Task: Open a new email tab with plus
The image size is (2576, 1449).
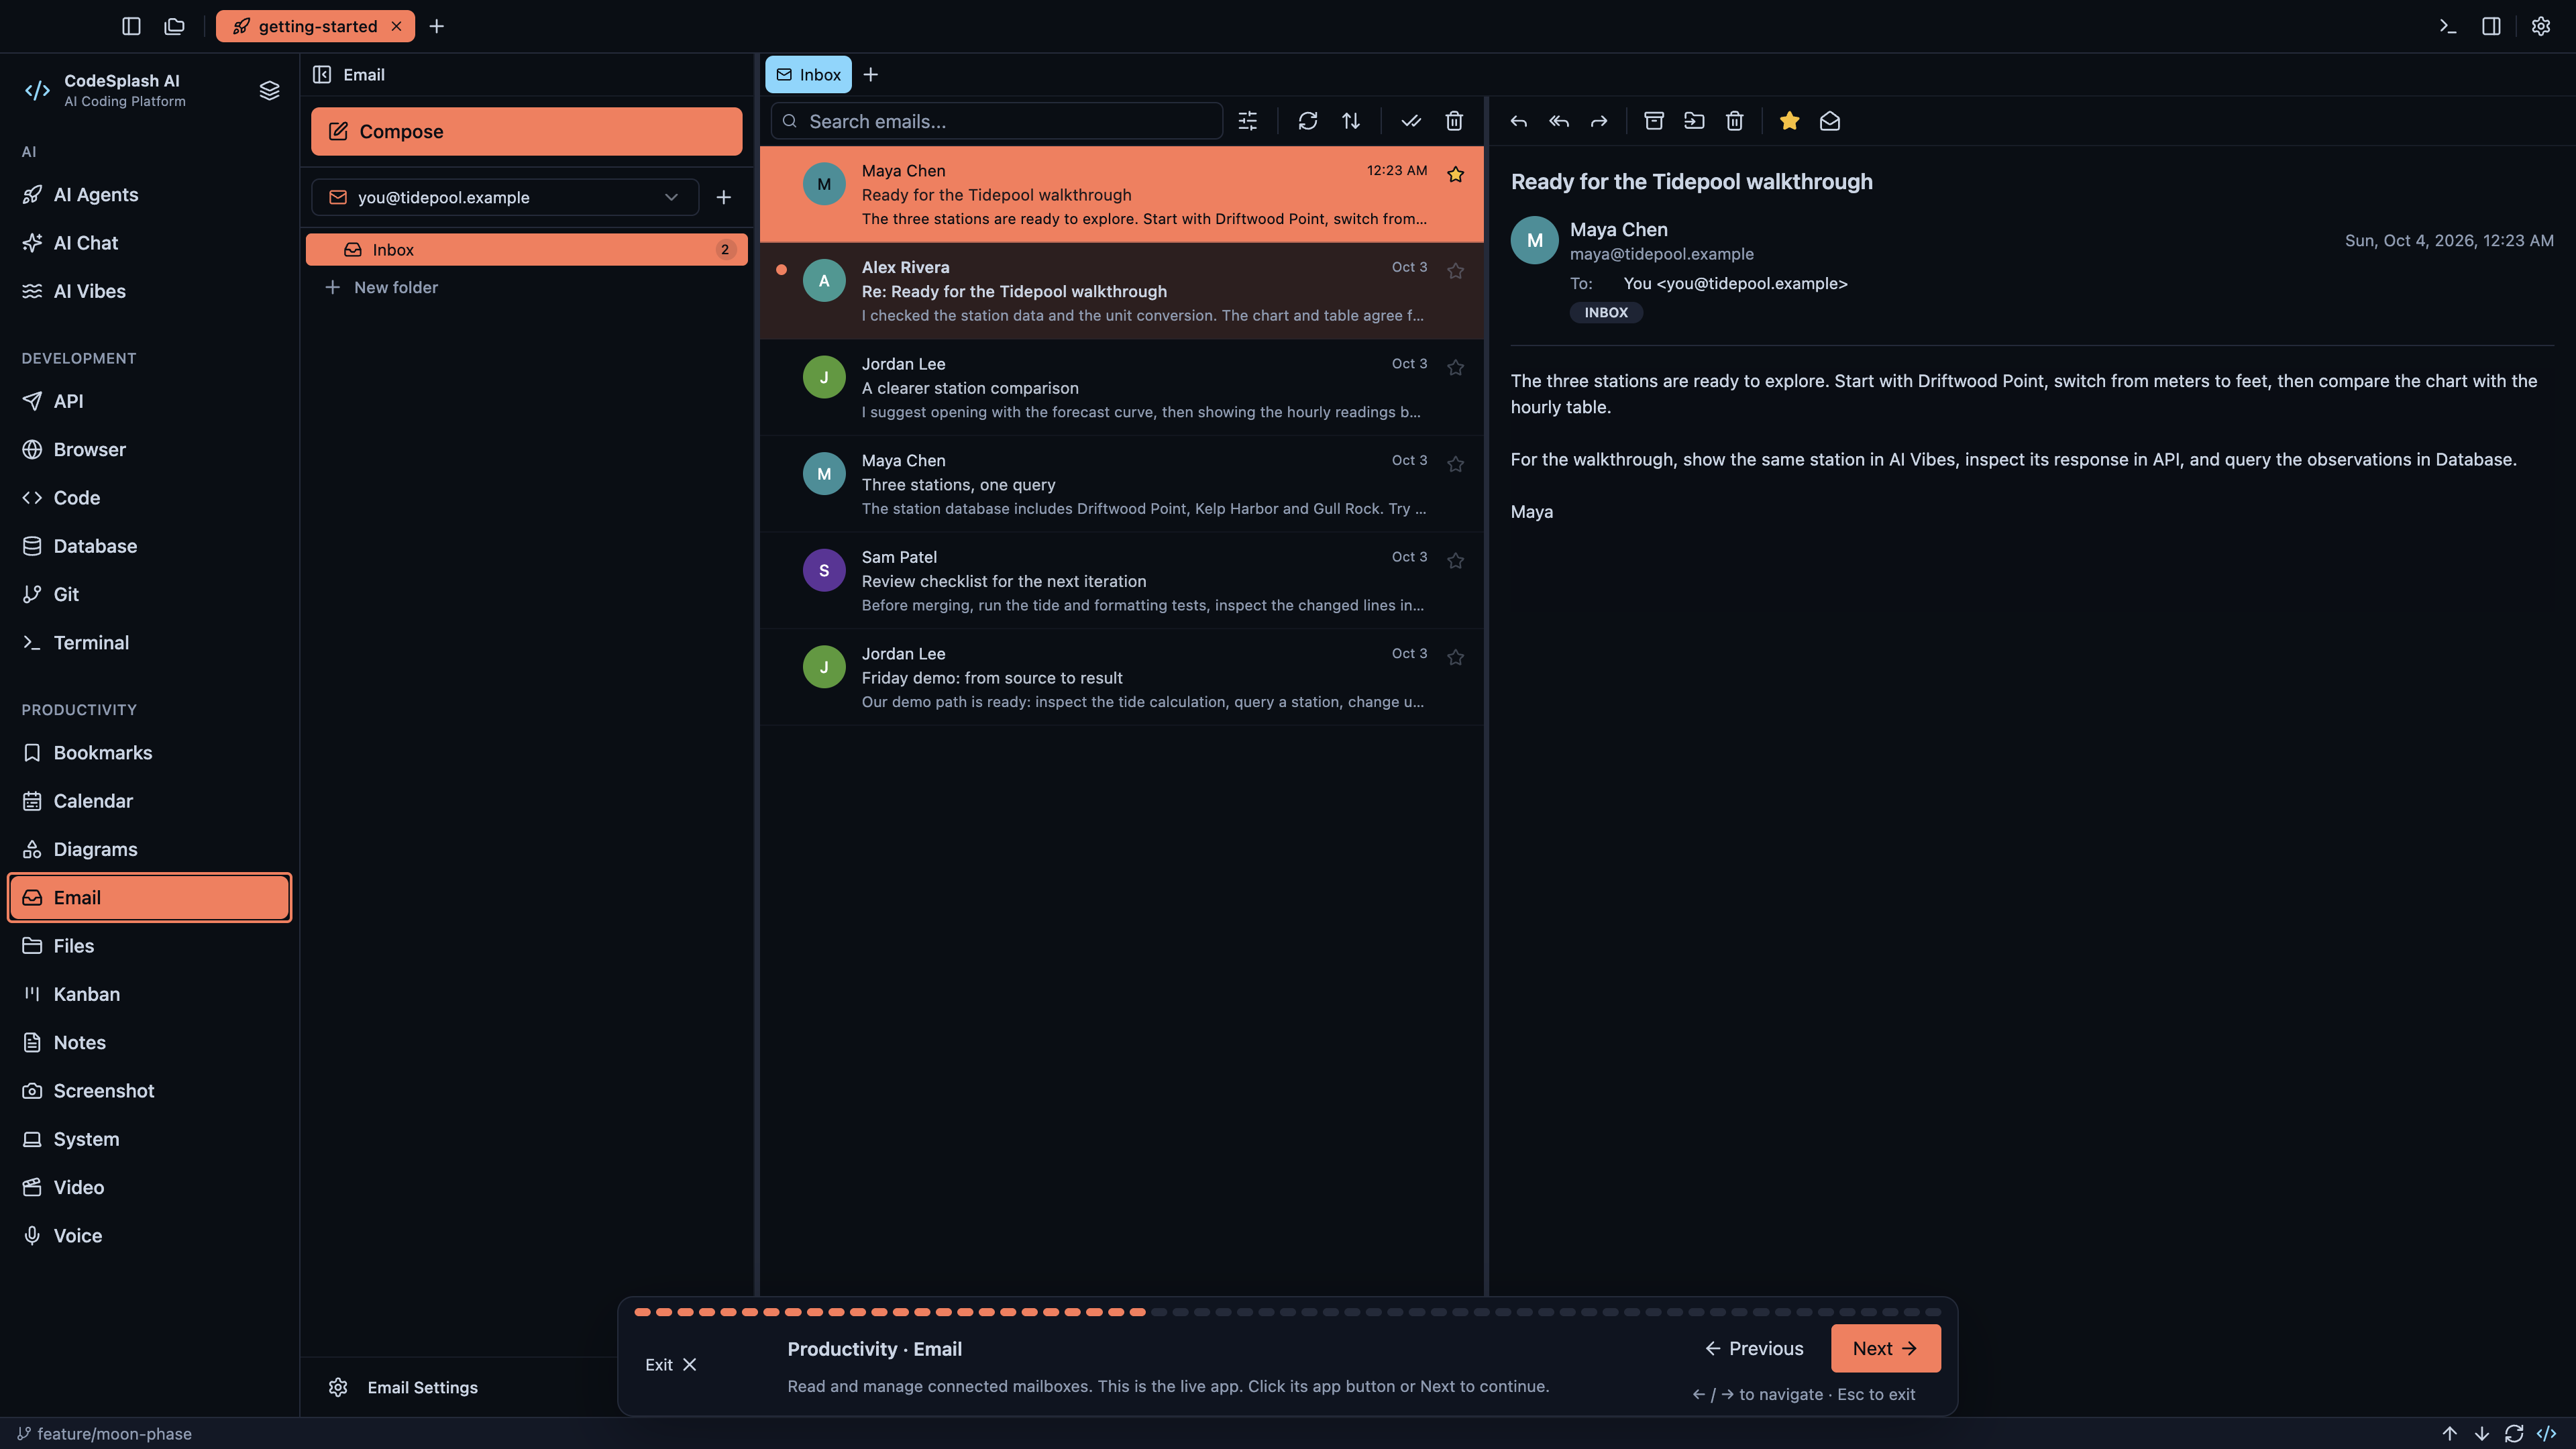Action: [x=870, y=74]
